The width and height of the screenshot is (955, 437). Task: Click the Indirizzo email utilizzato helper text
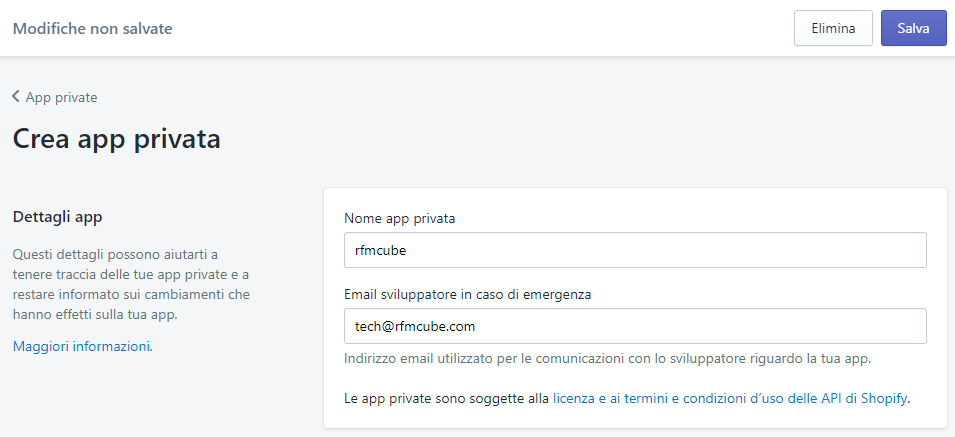tap(608, 358)
